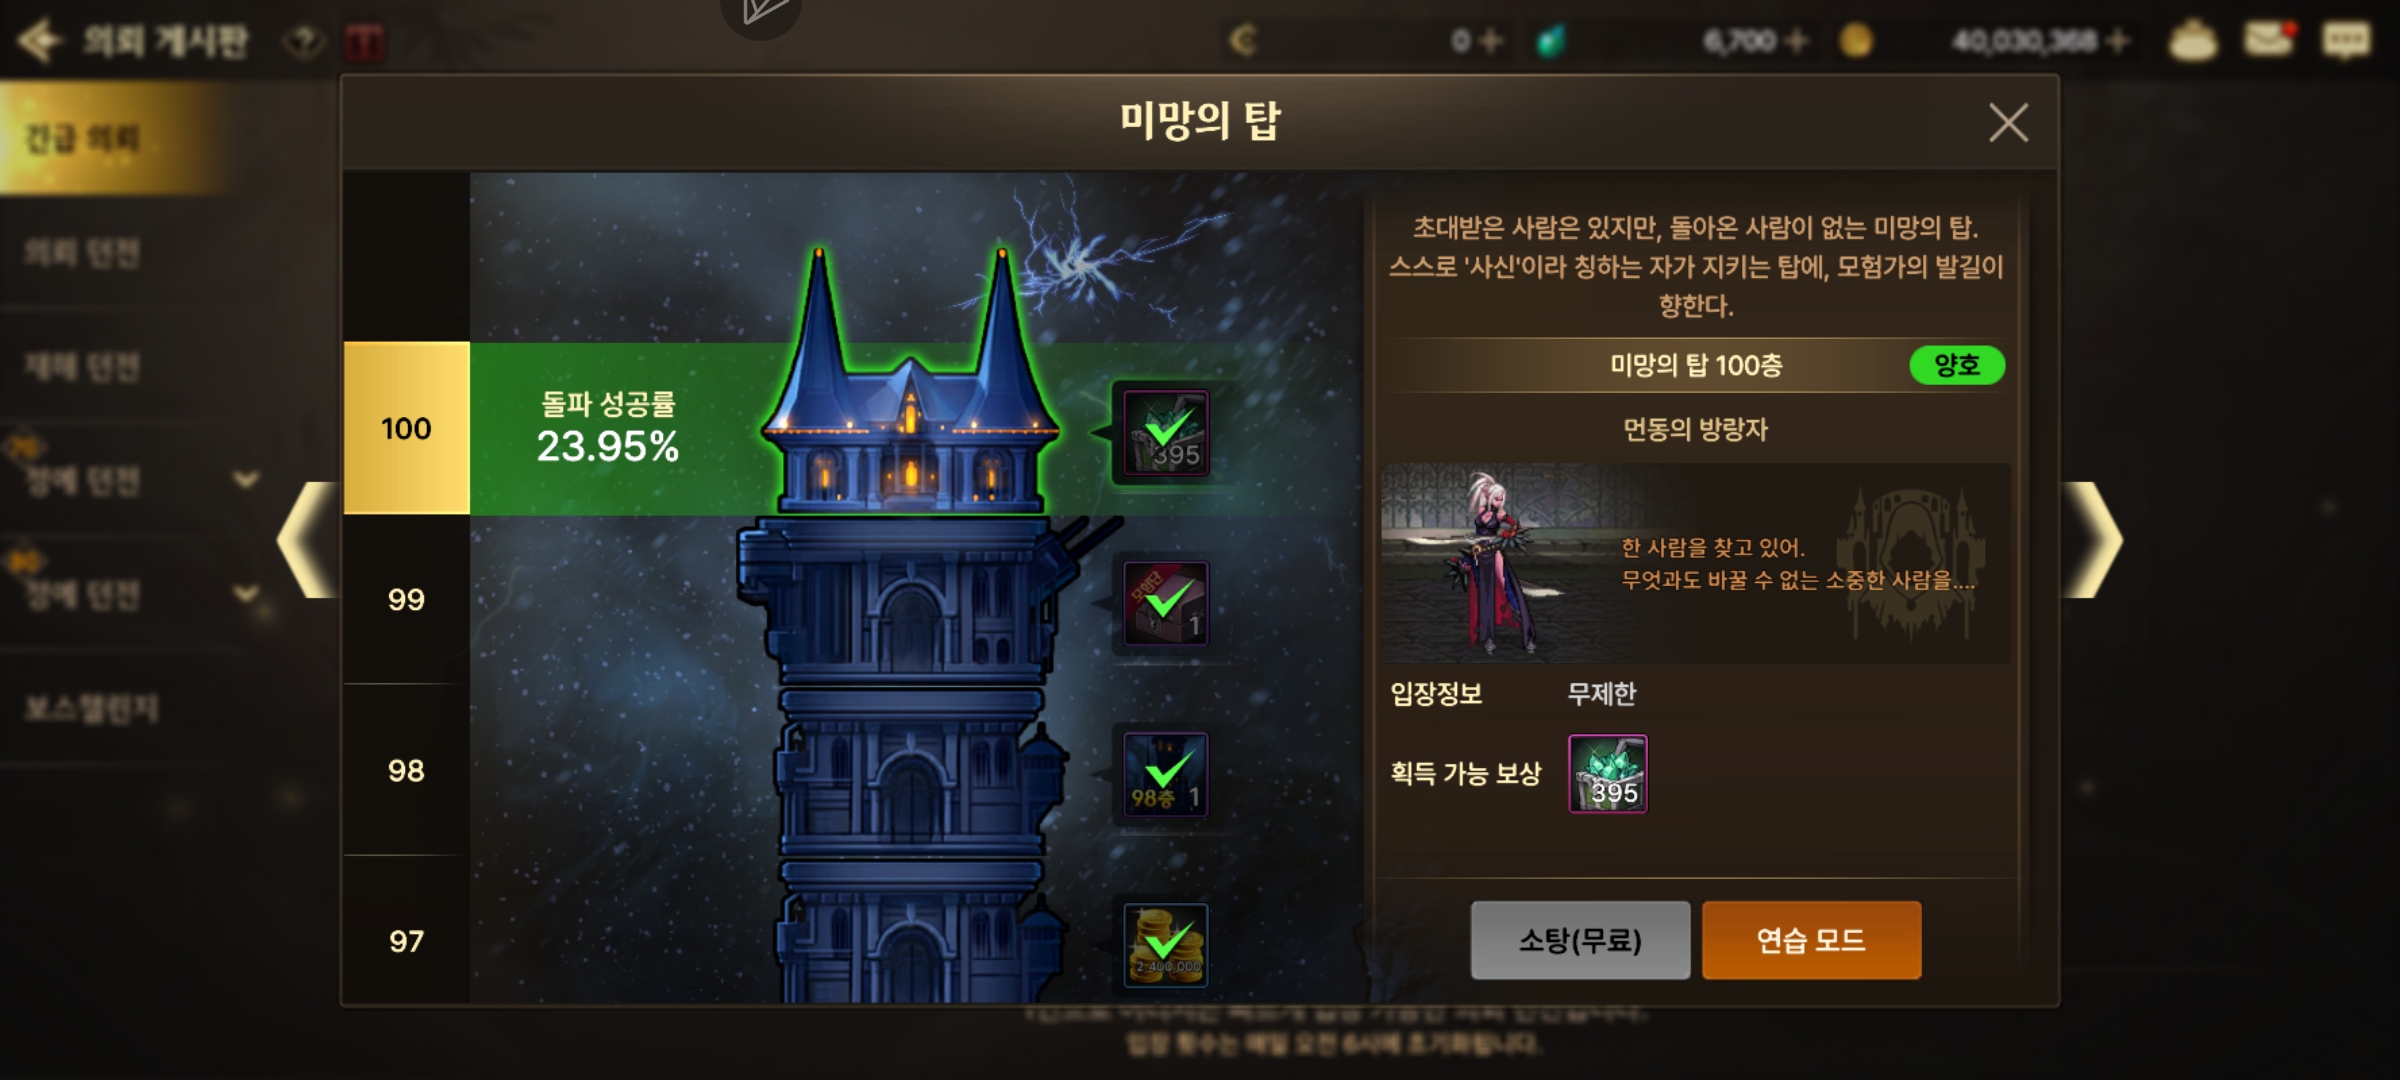The height and width of the screenshot is (1080, 2400).
Task: Open the mail envelope icon
Action: tap(2269, 40)
